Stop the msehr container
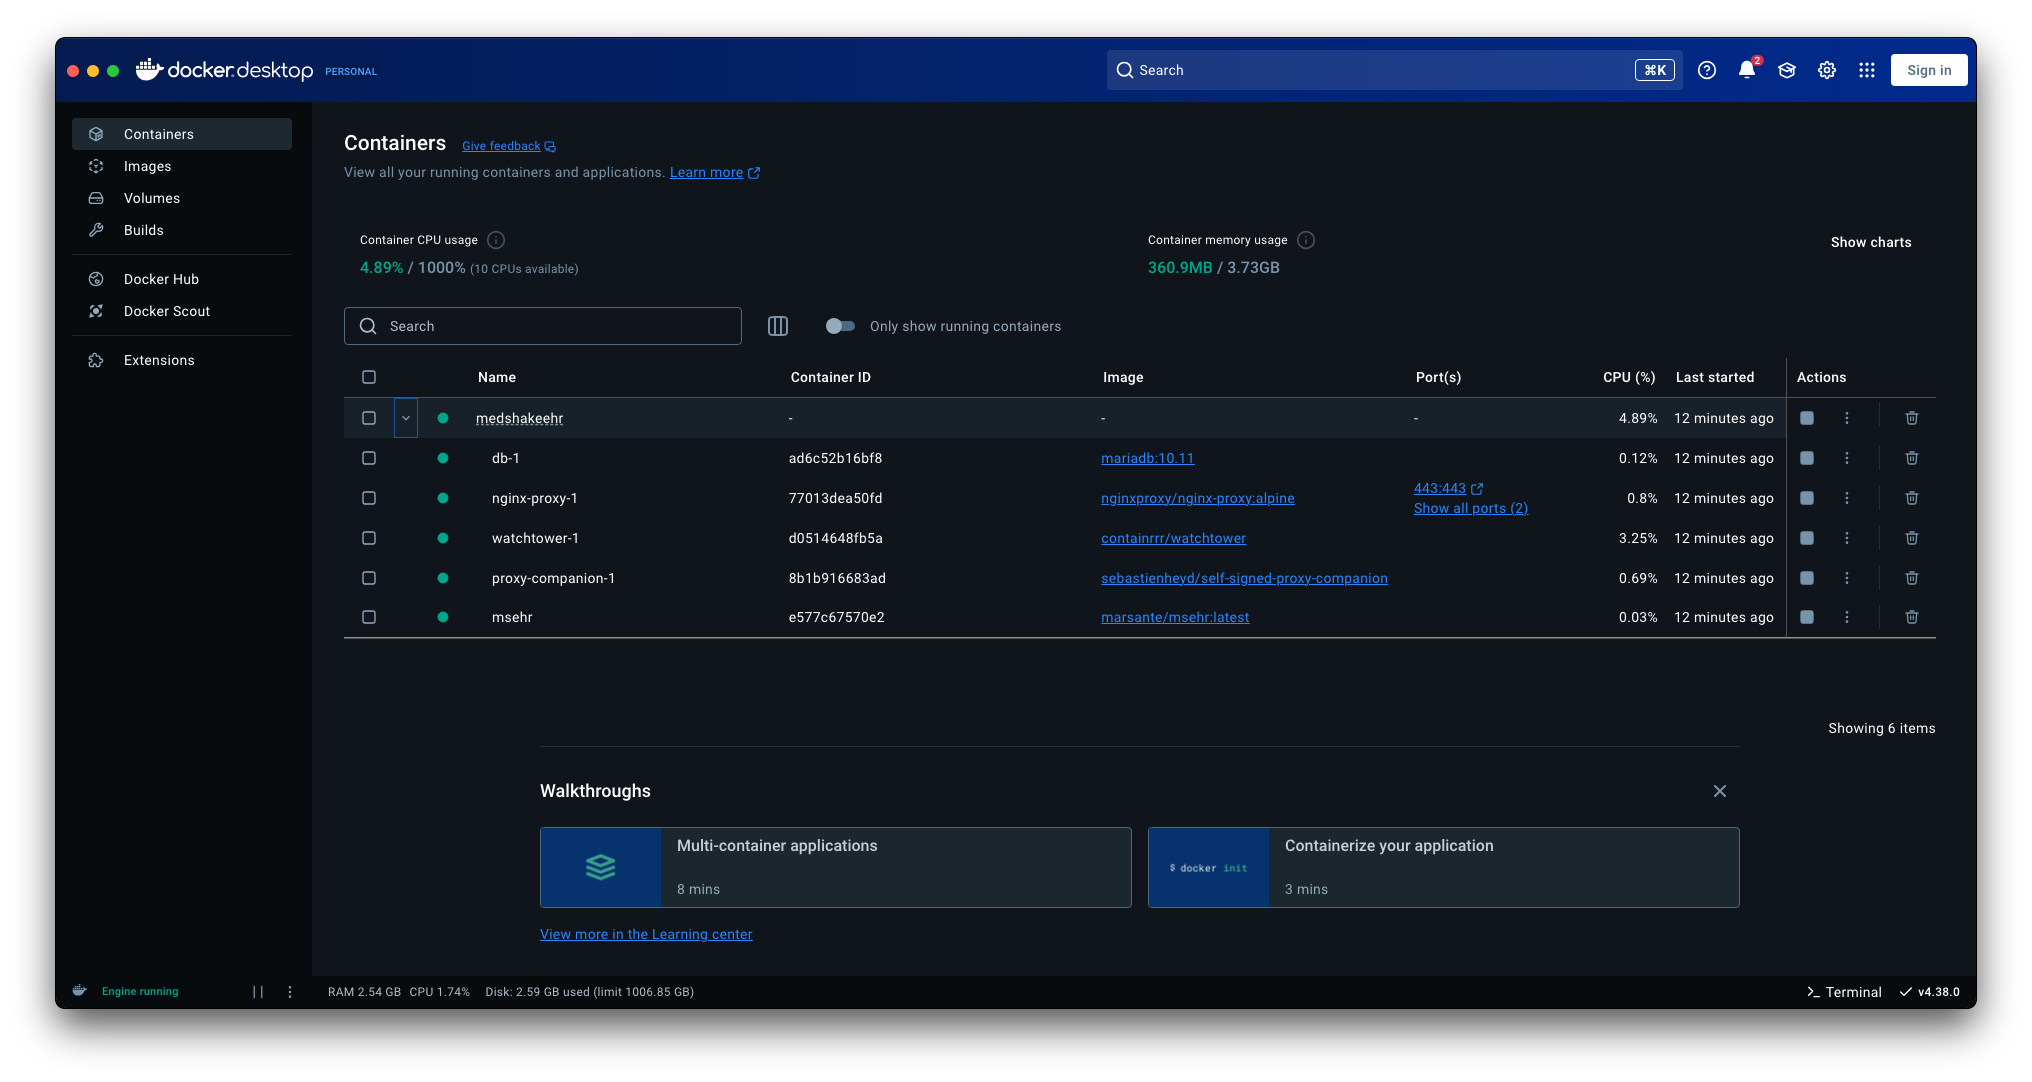Viewport: 2032px width, 1082px height. click(1807, 617)
